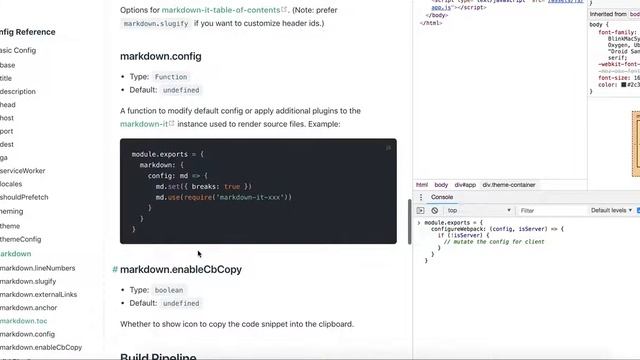Go to markdown.slugify in the sidebar
The height and width of the screenshot is (360, 640).
28,281
